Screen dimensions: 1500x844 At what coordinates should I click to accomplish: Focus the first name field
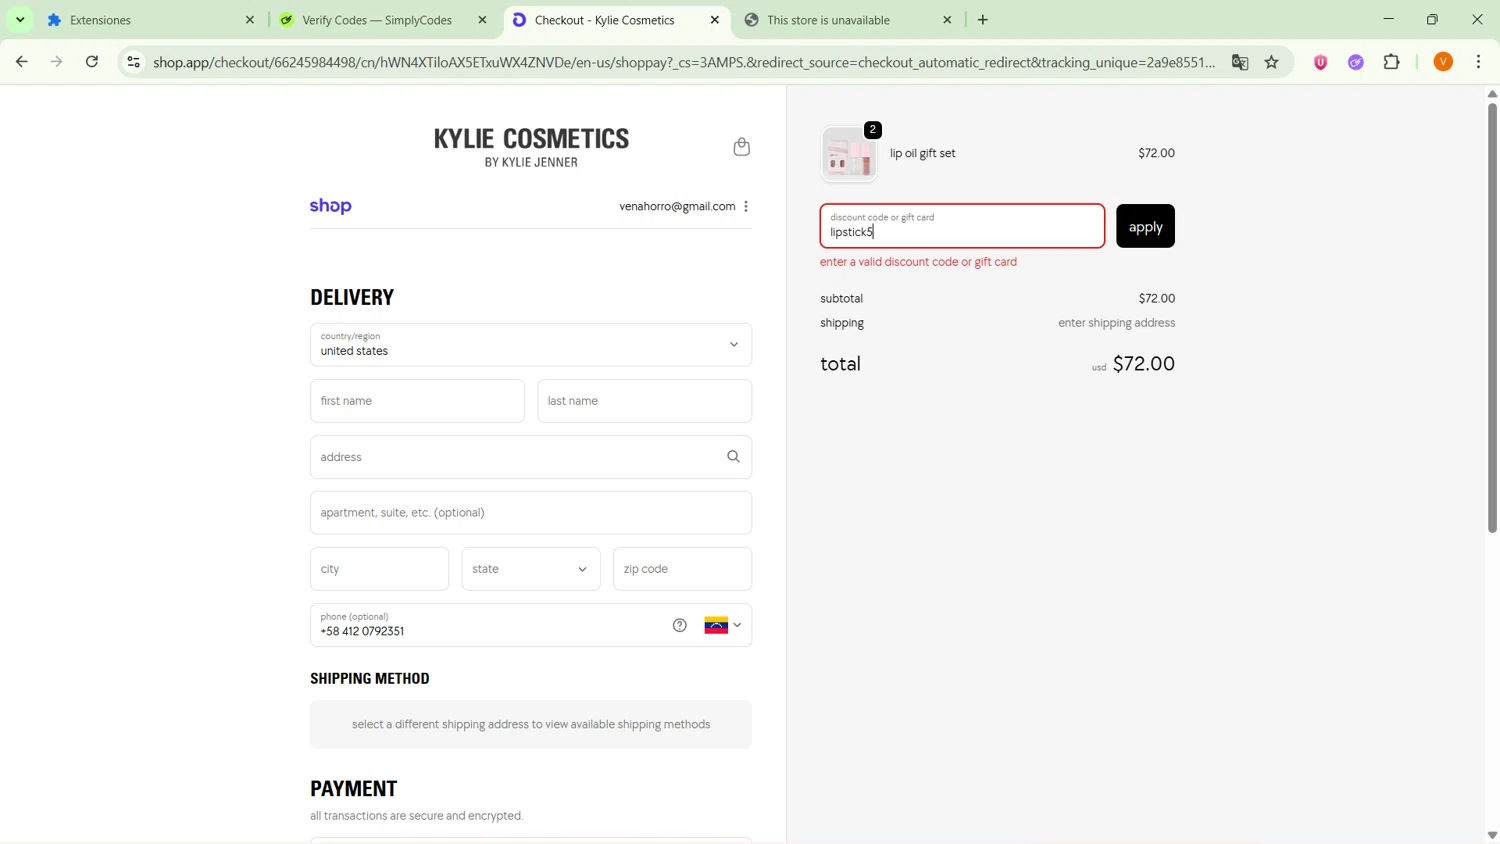point(417,401)
